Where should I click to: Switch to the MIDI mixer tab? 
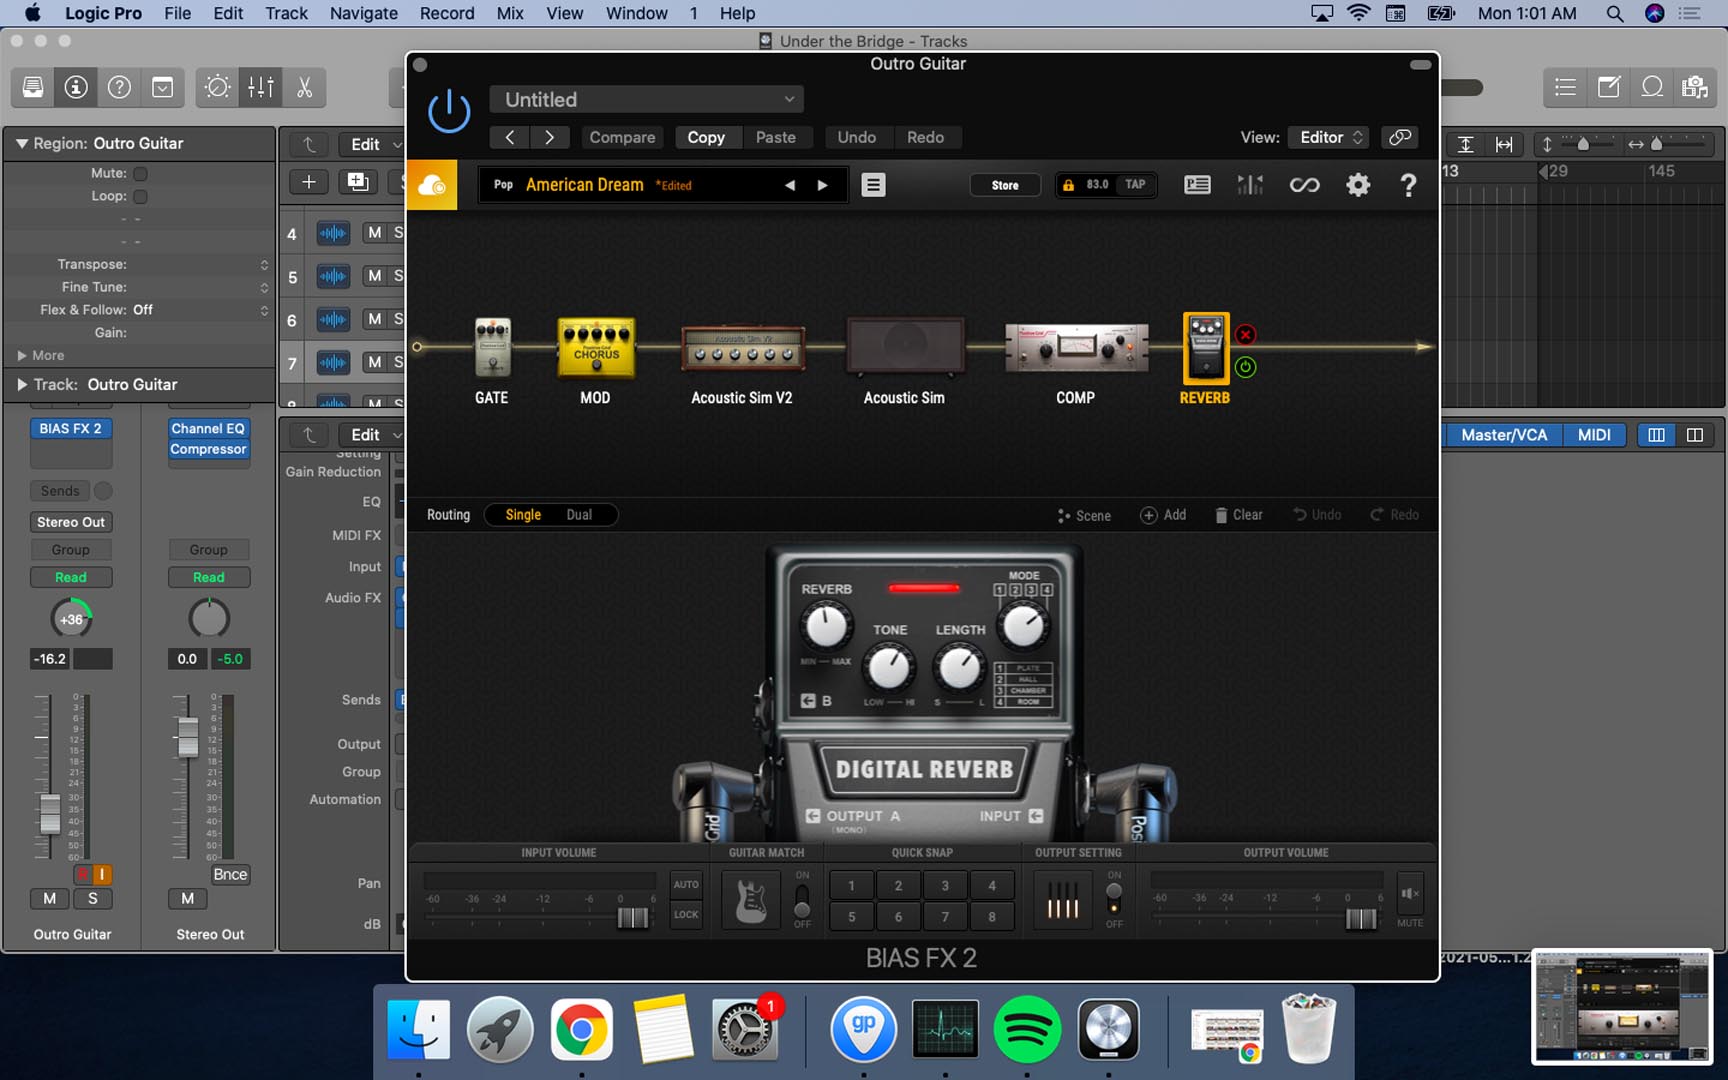pos(1594,435)
